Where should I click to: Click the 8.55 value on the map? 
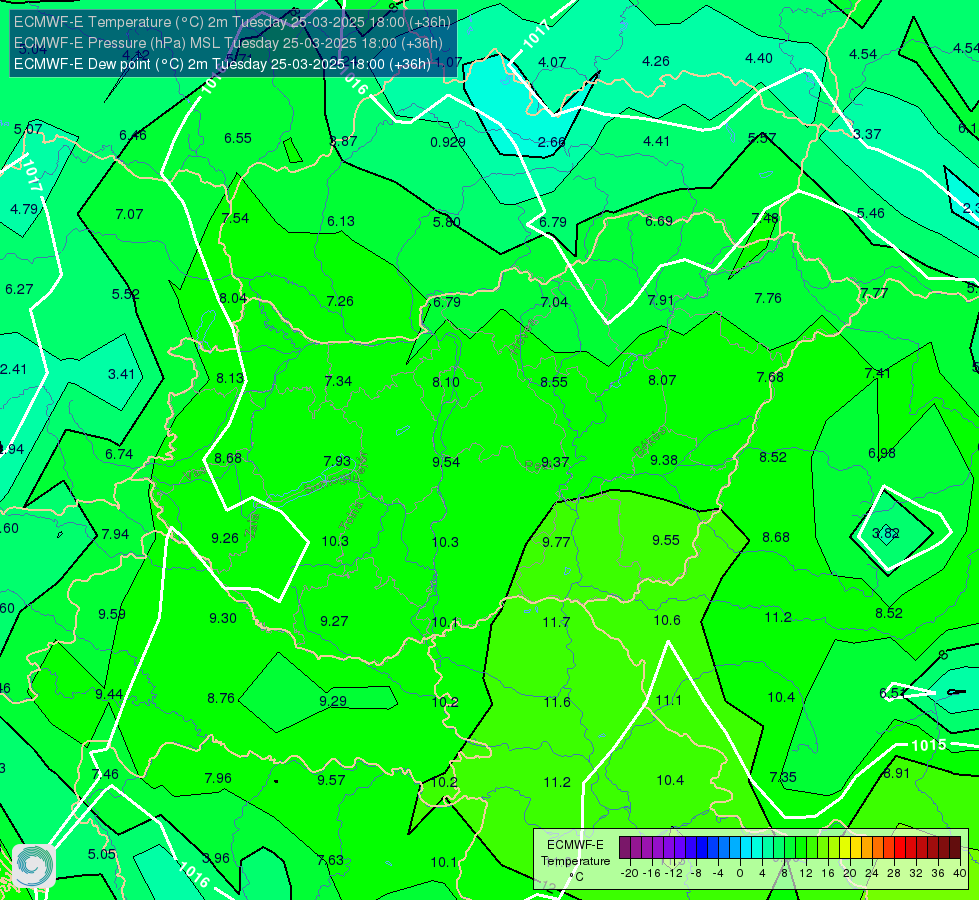tap(554, 382)
